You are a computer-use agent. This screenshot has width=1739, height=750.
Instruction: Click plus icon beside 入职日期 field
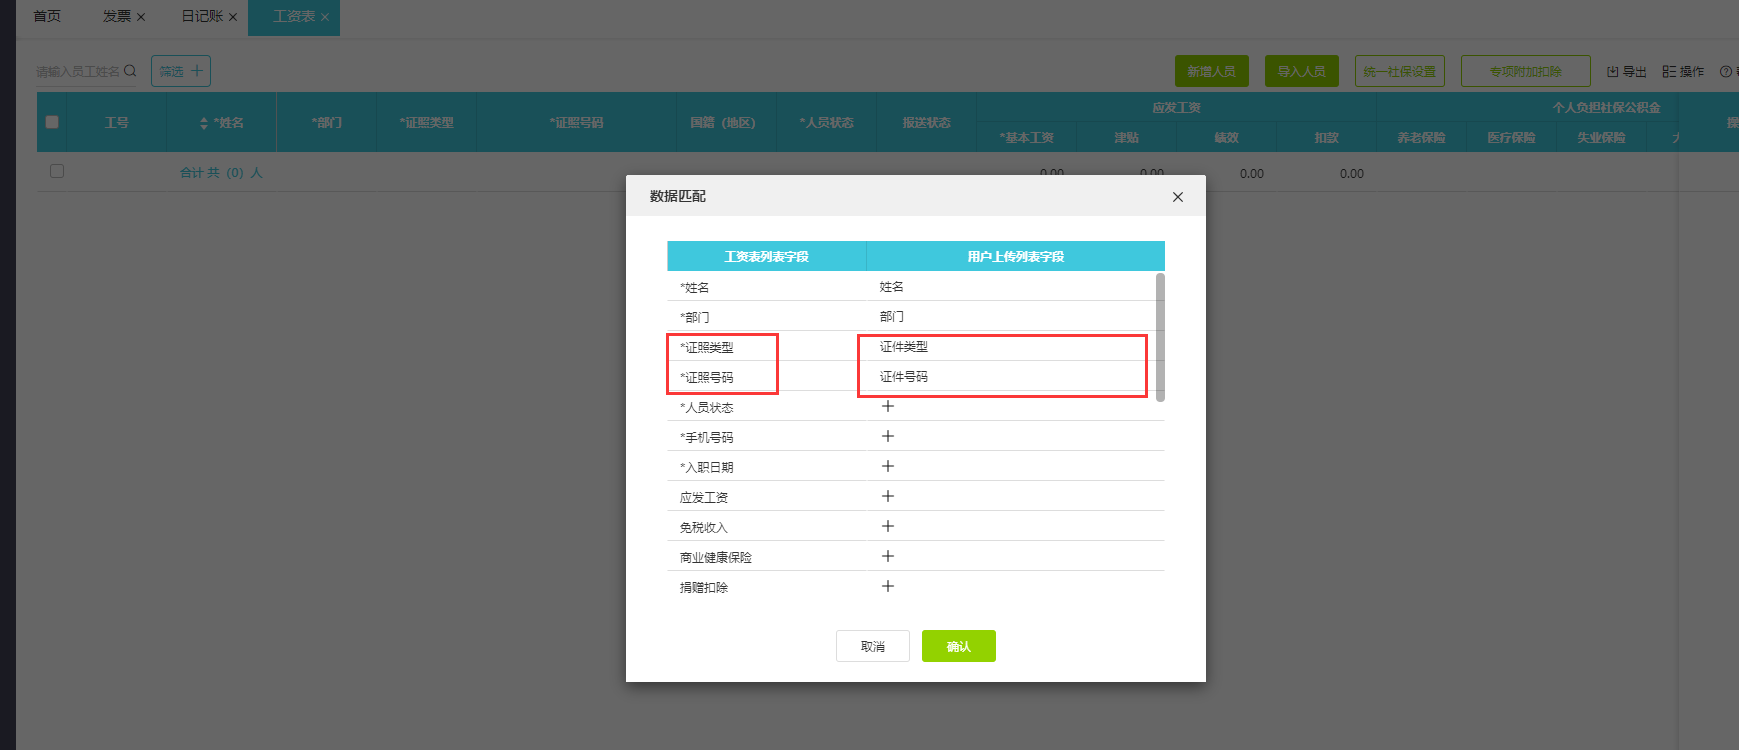tap(888, 466)
